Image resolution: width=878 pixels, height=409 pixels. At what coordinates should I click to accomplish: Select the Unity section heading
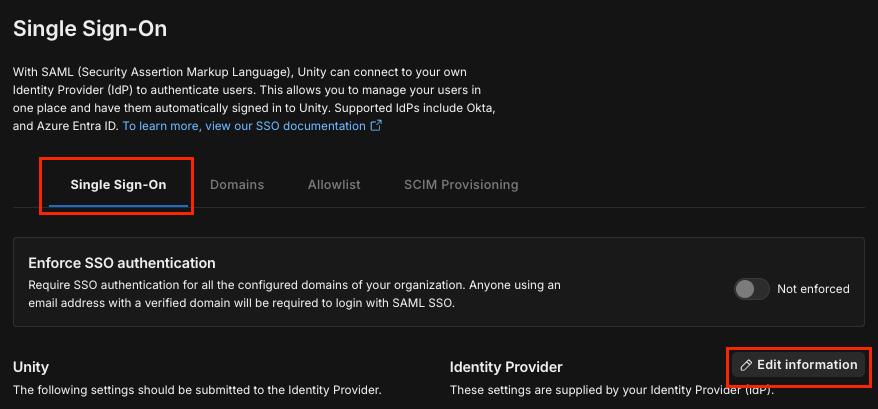[31, 367]
